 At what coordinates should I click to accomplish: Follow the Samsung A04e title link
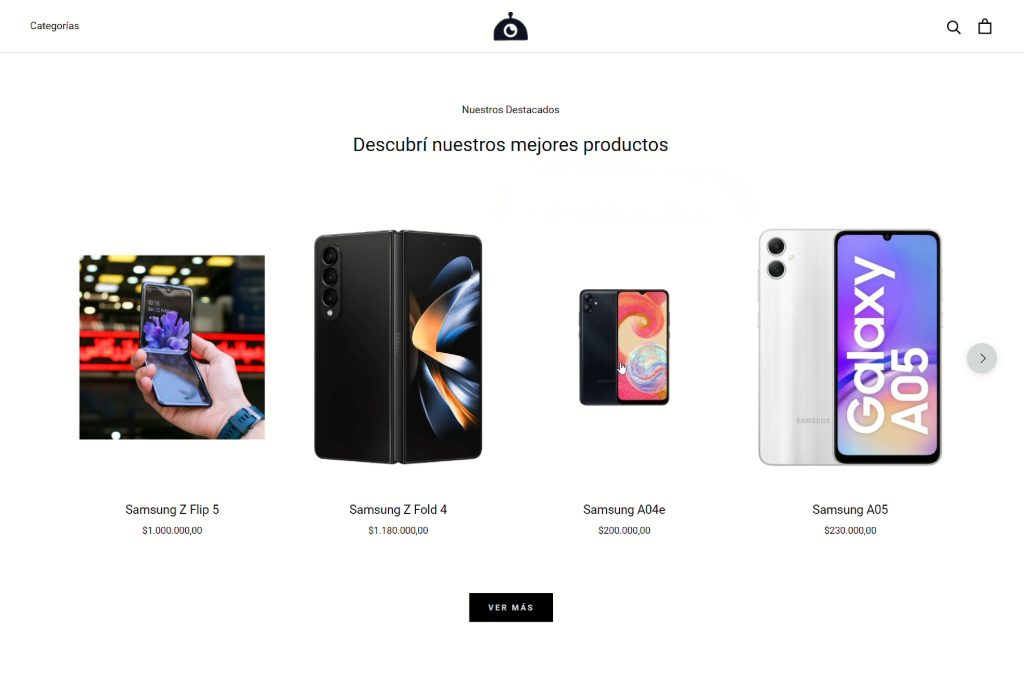(624, 509)
